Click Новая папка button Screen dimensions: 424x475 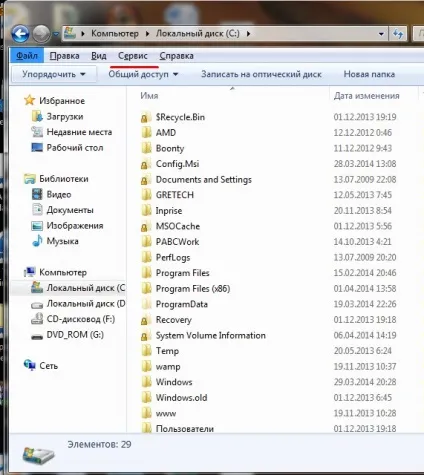(369, 74)
